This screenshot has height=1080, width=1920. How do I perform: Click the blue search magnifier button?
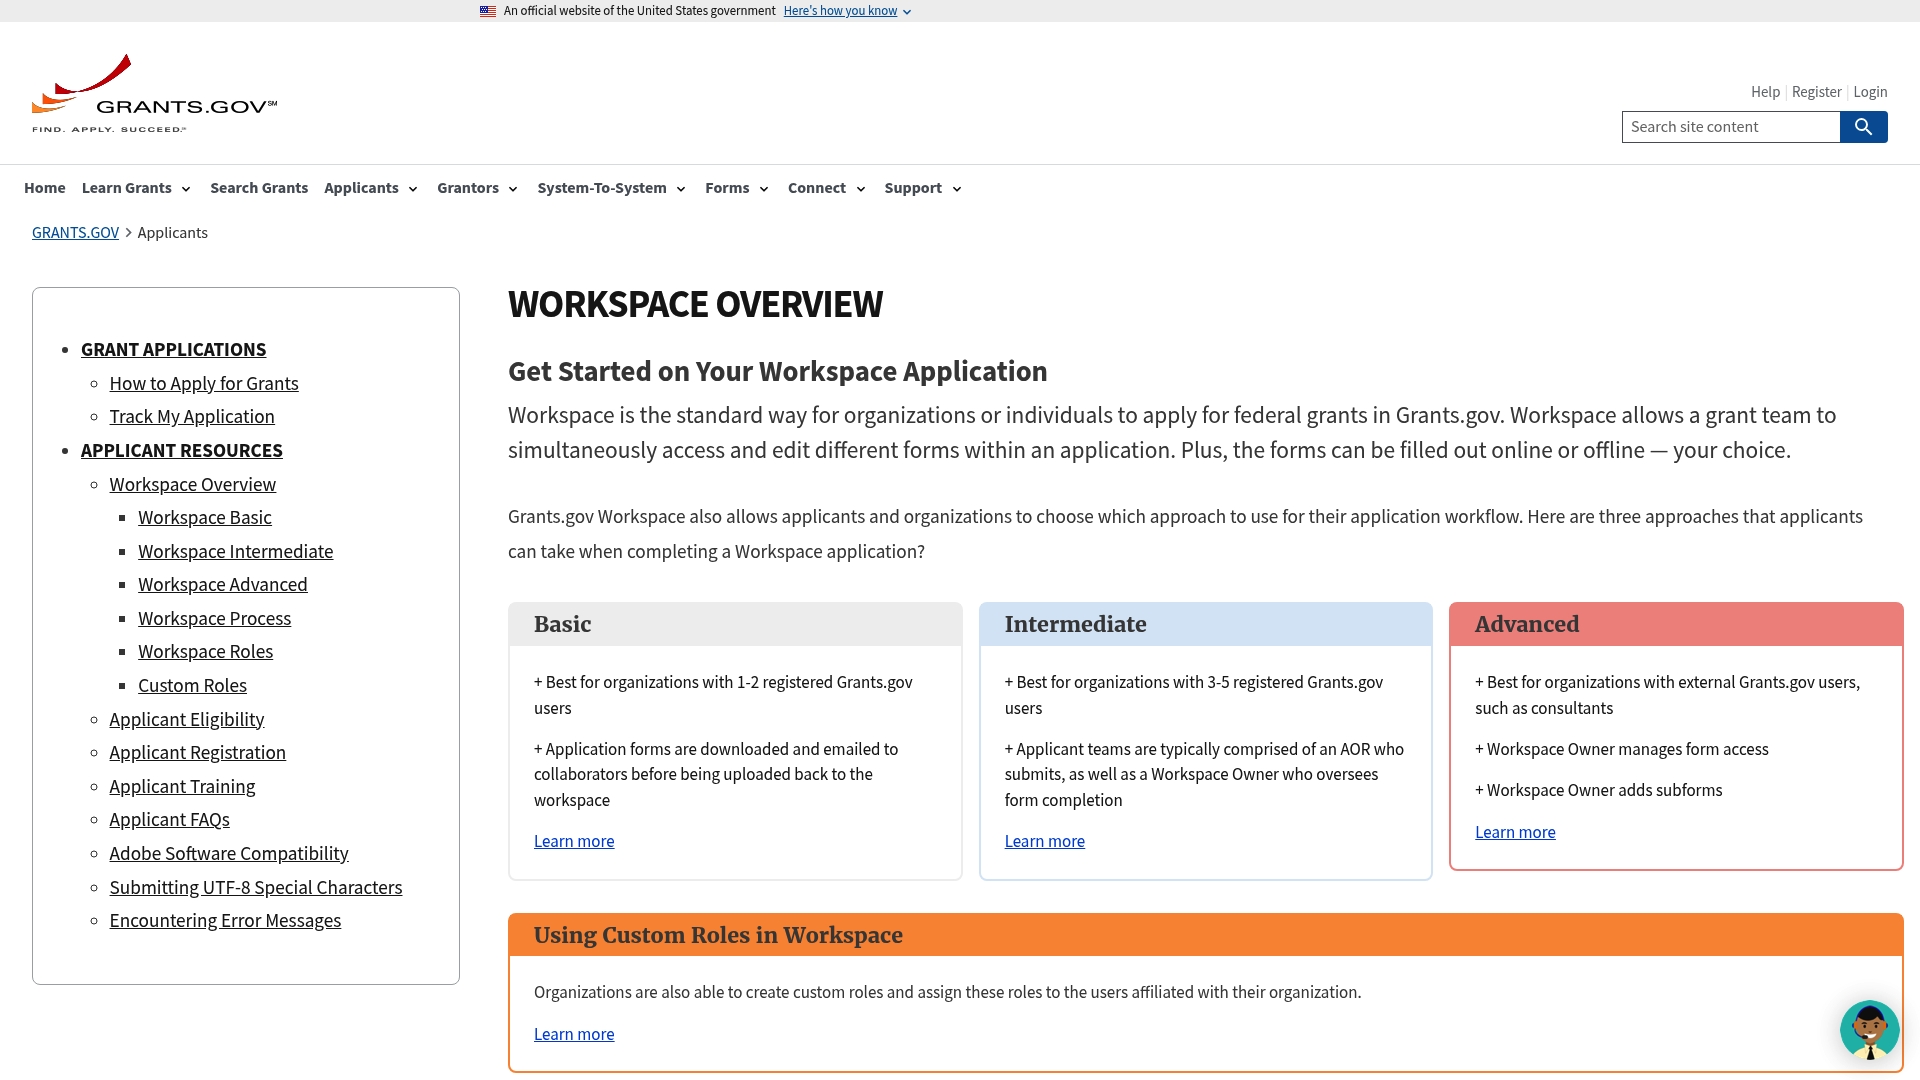[x=1863, y=127]
